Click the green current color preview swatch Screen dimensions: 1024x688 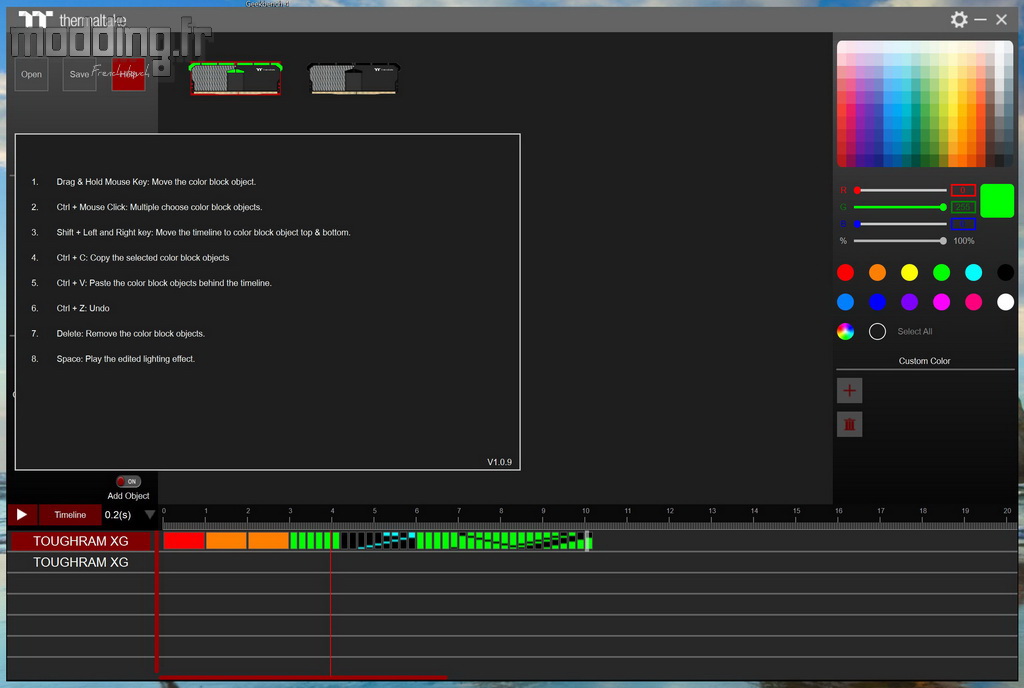click(997, 200)
